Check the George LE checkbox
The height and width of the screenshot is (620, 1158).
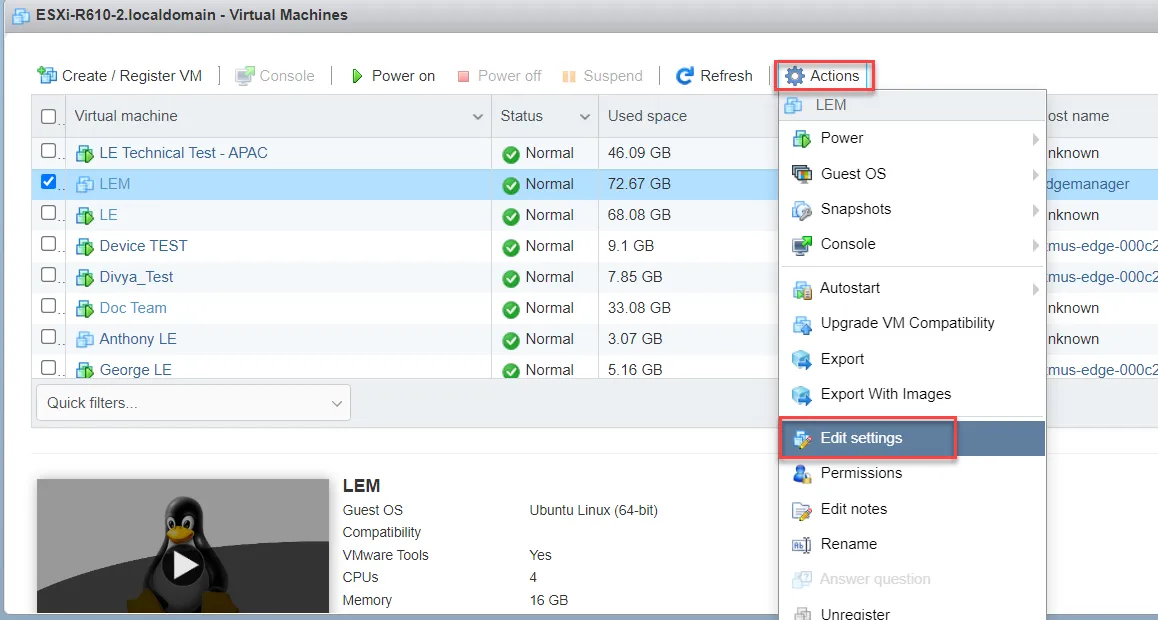pyautogui.click(x=48, y=367)
